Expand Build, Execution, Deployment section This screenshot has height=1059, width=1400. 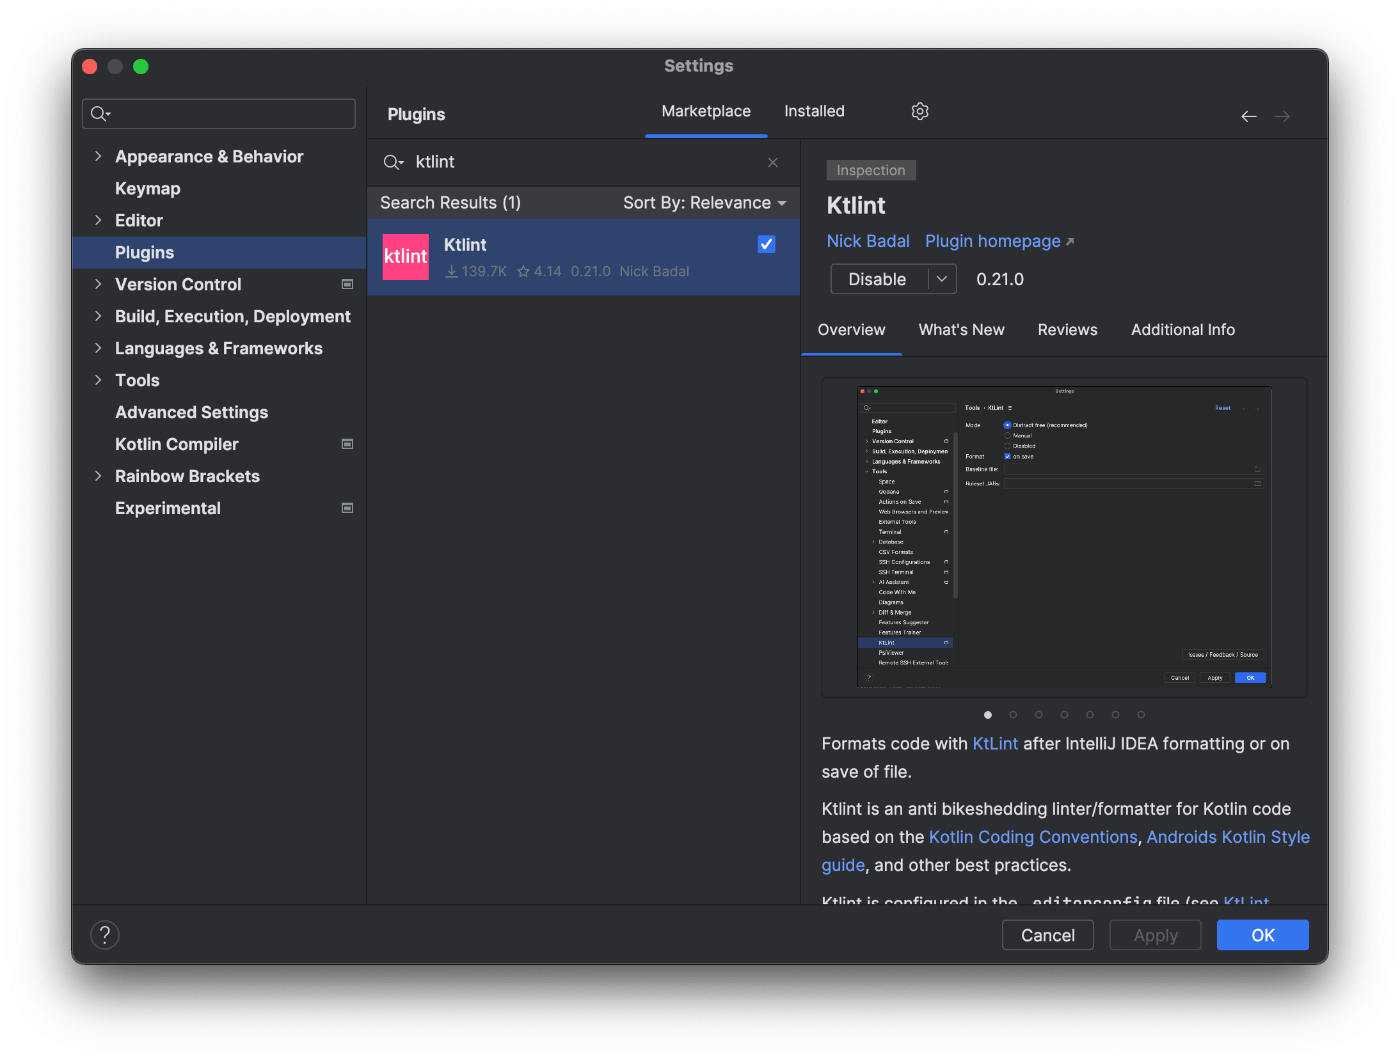(x=98, y=316)
